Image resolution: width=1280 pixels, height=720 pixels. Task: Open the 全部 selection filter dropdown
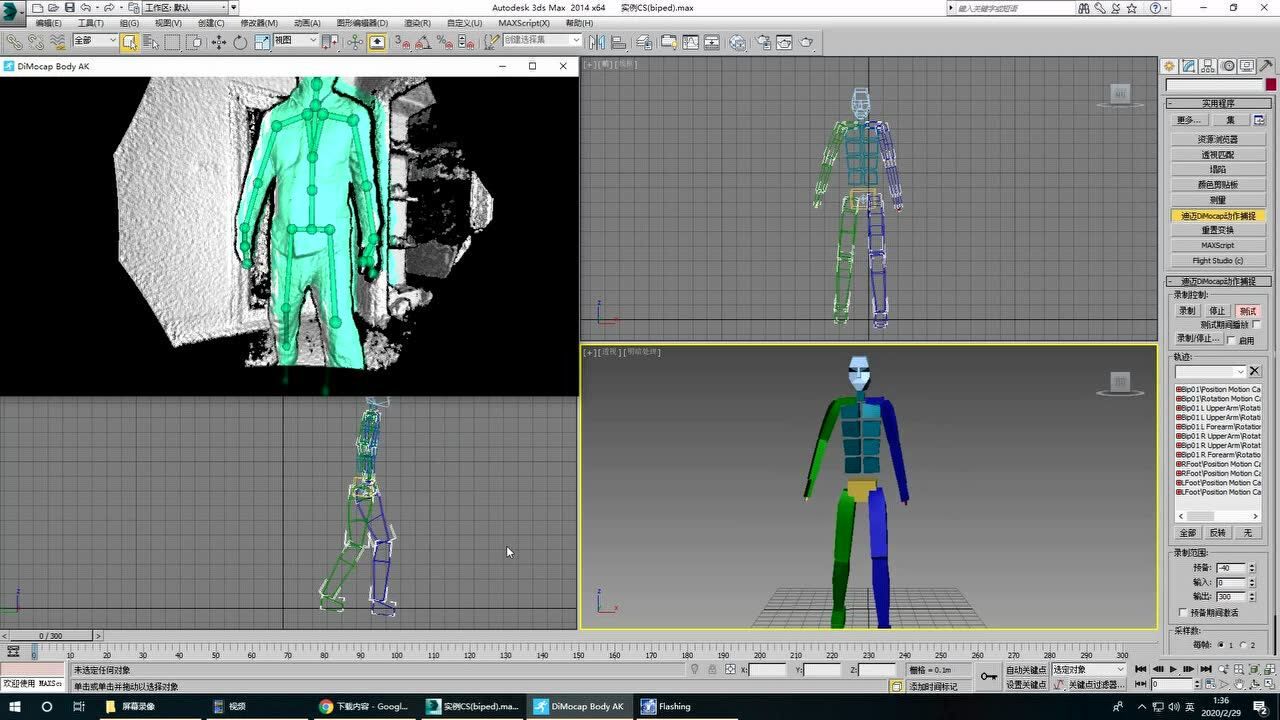(94, 41)
